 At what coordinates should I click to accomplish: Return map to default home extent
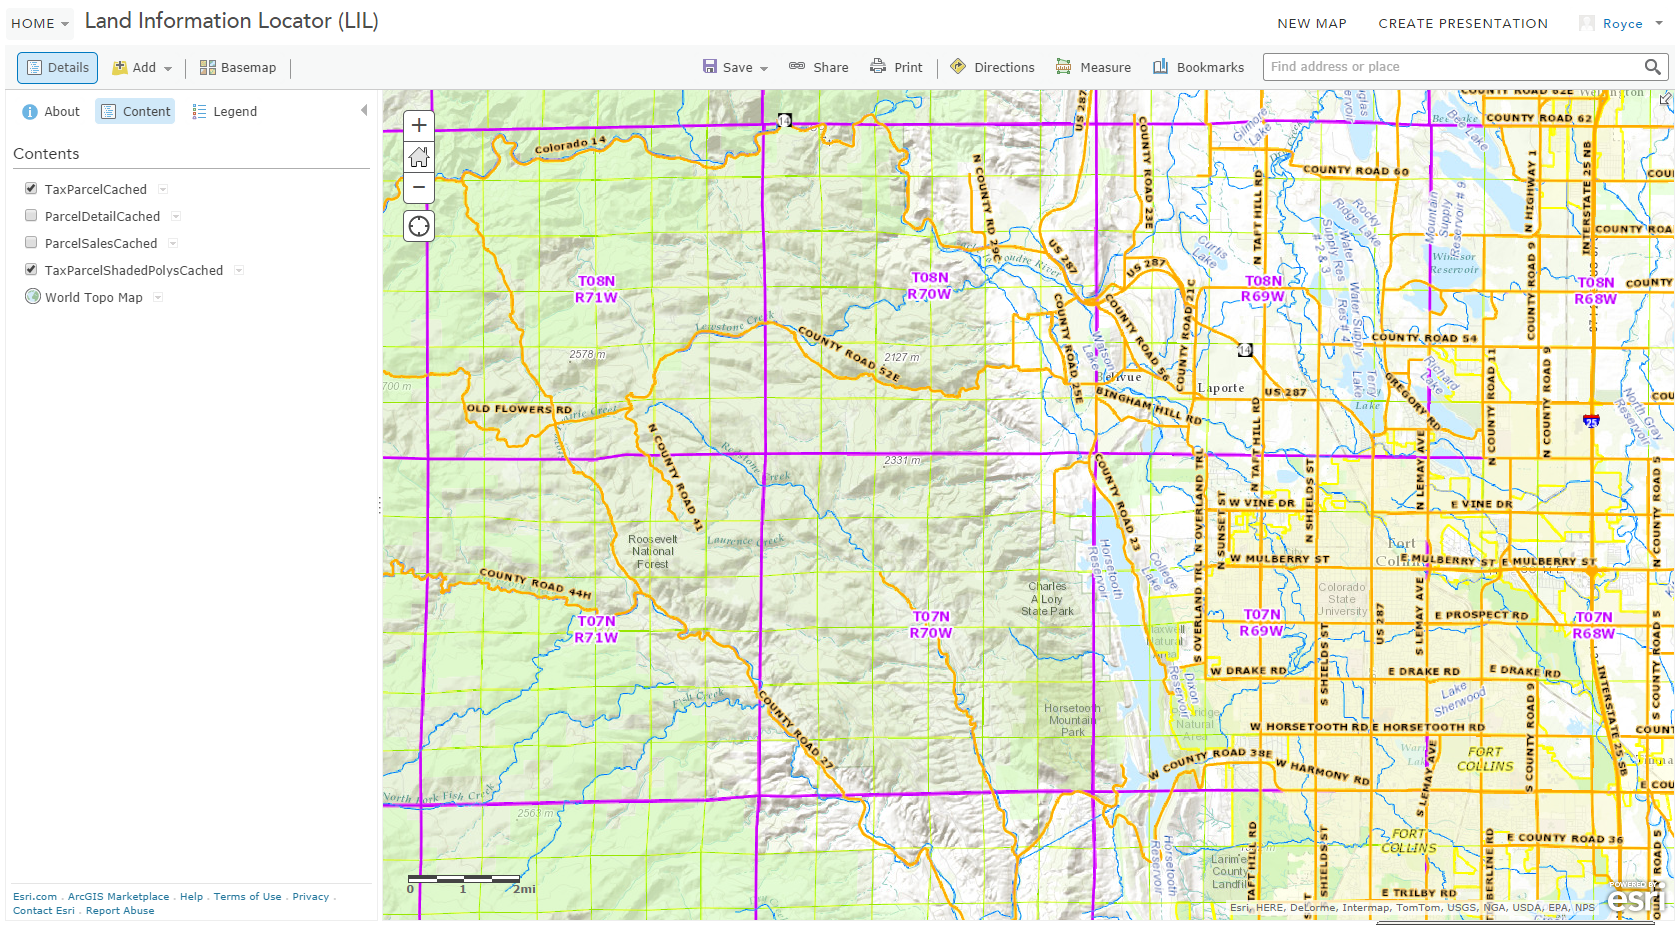pyautogui.click(x=419, y=156)
